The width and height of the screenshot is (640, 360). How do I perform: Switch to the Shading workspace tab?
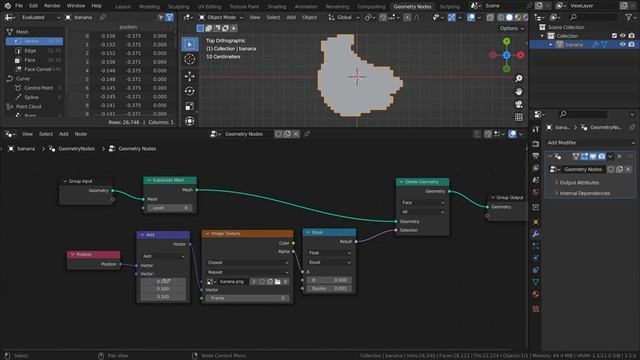(276, 7)
